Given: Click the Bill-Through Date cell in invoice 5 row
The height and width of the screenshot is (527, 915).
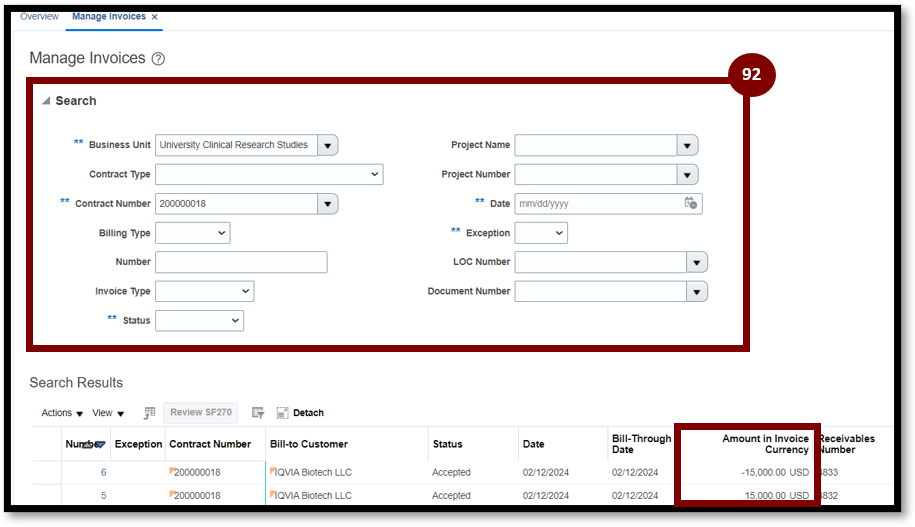Looking at the screenshot, I should 635,496.
